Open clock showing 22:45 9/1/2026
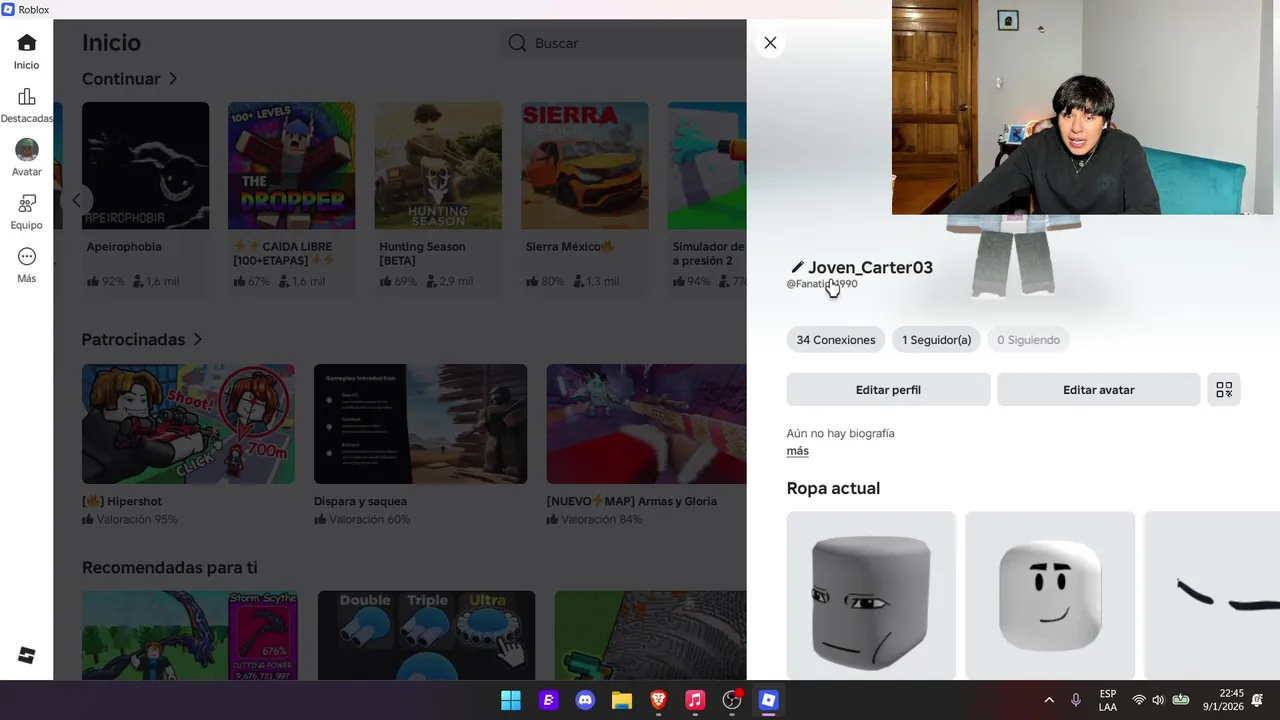 [1224, 700]
